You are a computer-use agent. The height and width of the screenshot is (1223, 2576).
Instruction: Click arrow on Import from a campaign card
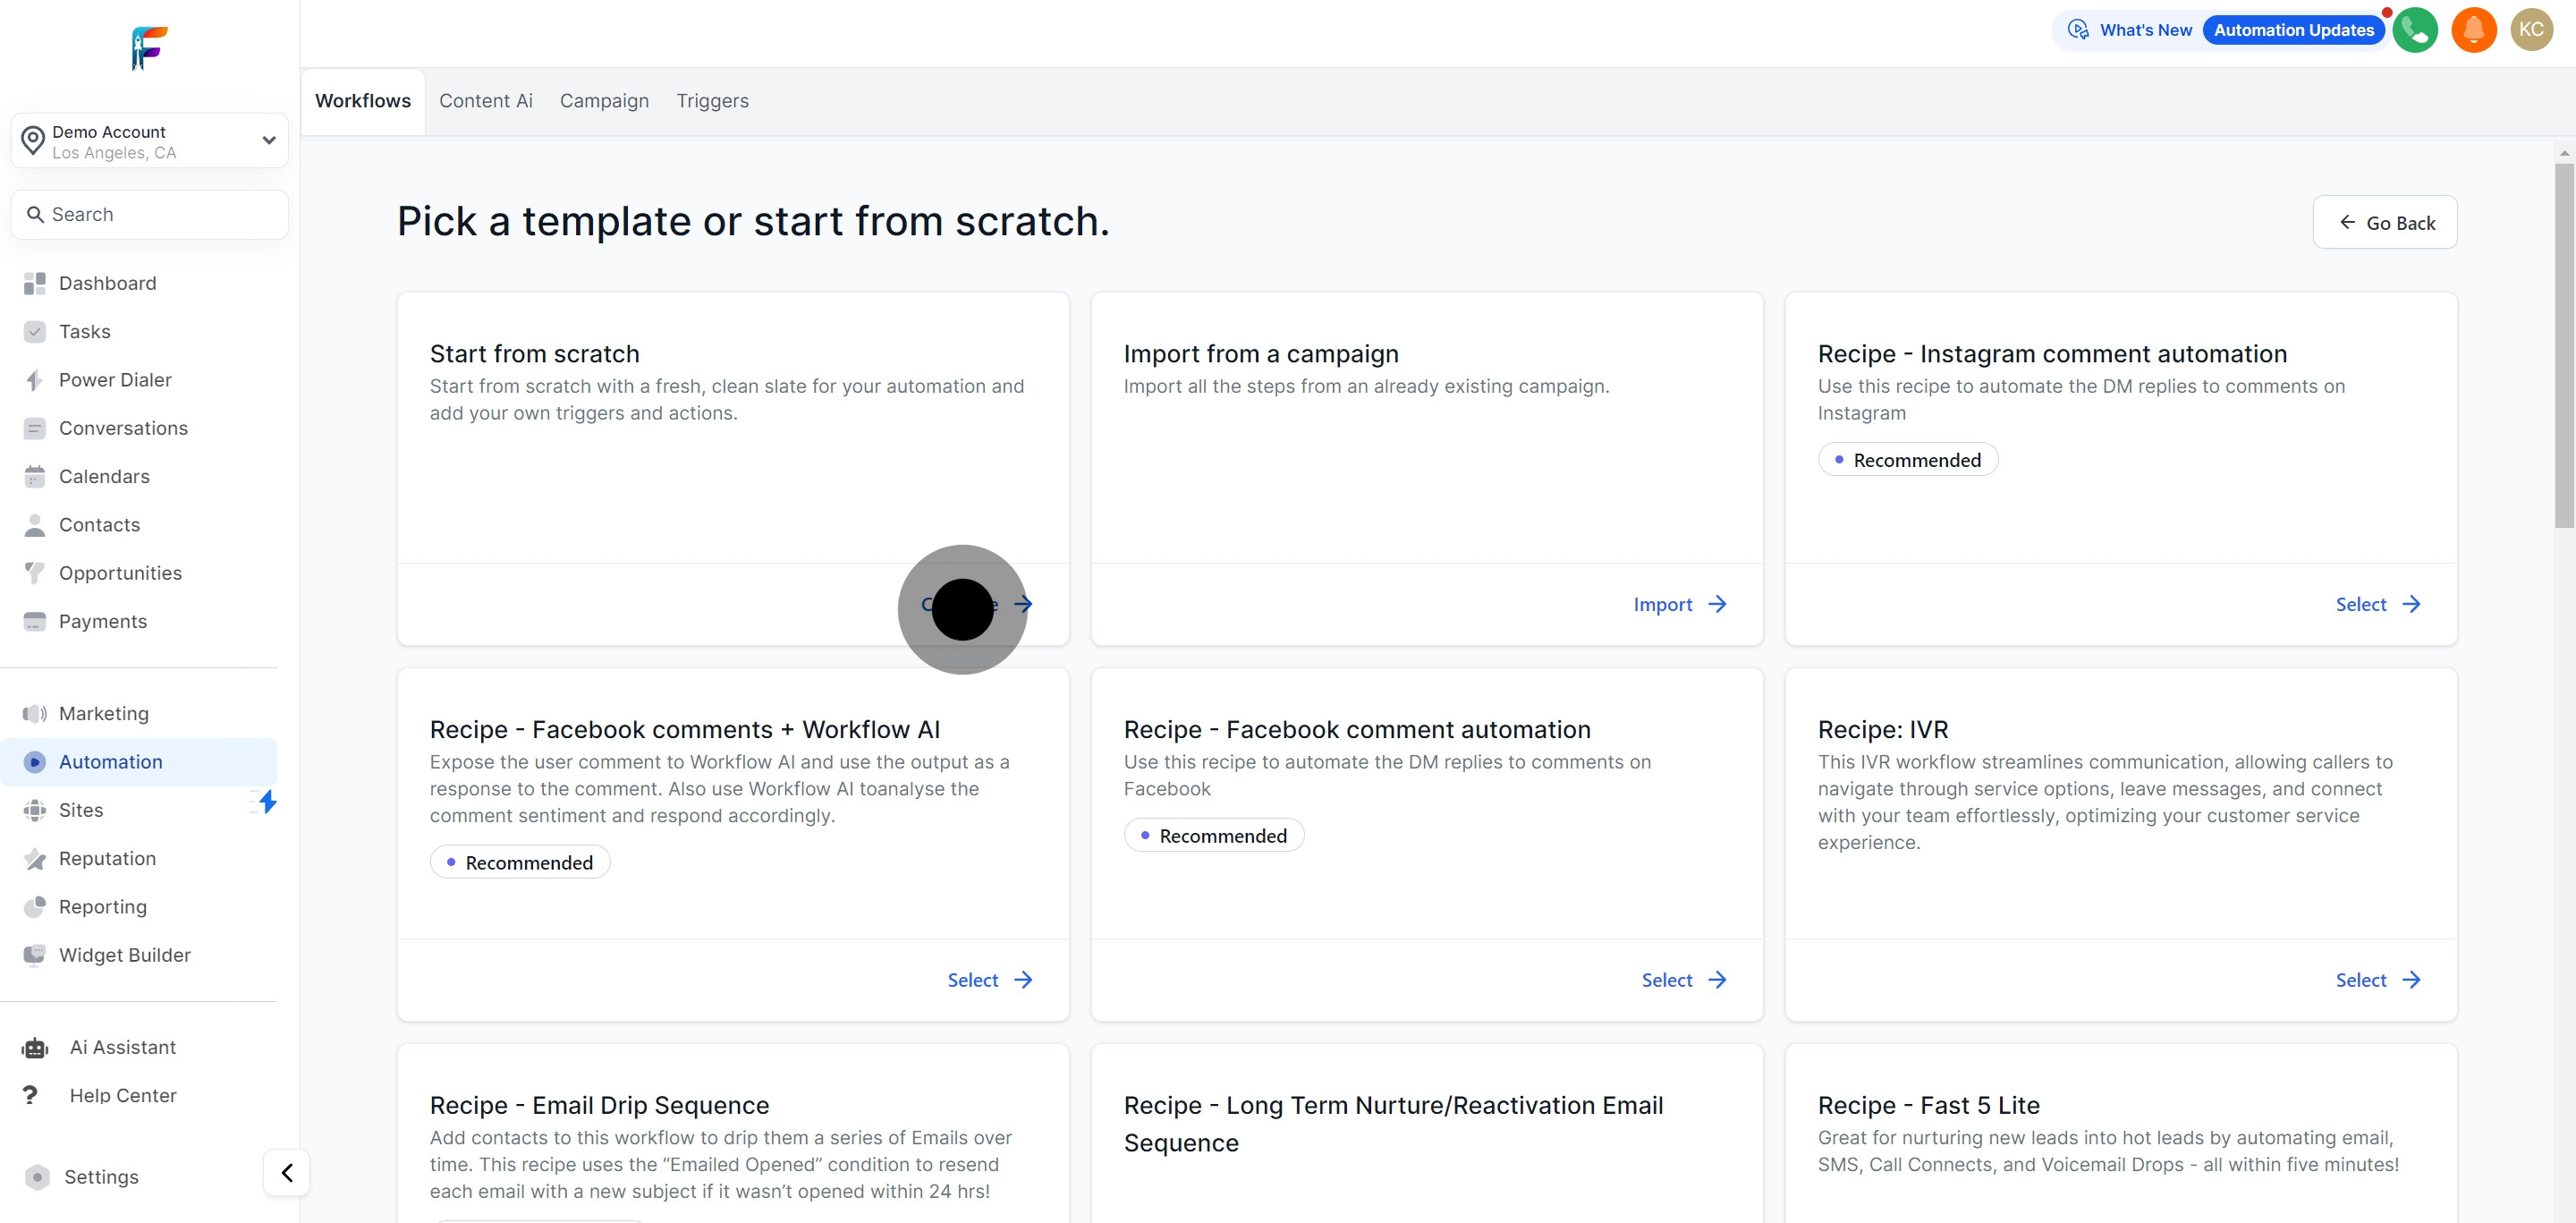(x=1717, y=605)
